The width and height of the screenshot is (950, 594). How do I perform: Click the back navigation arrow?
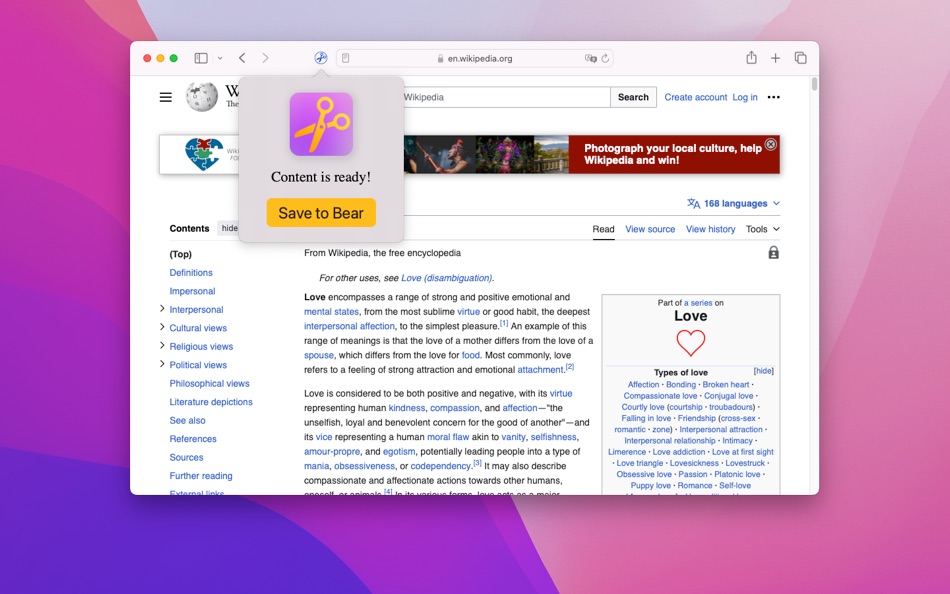[242, 57]
